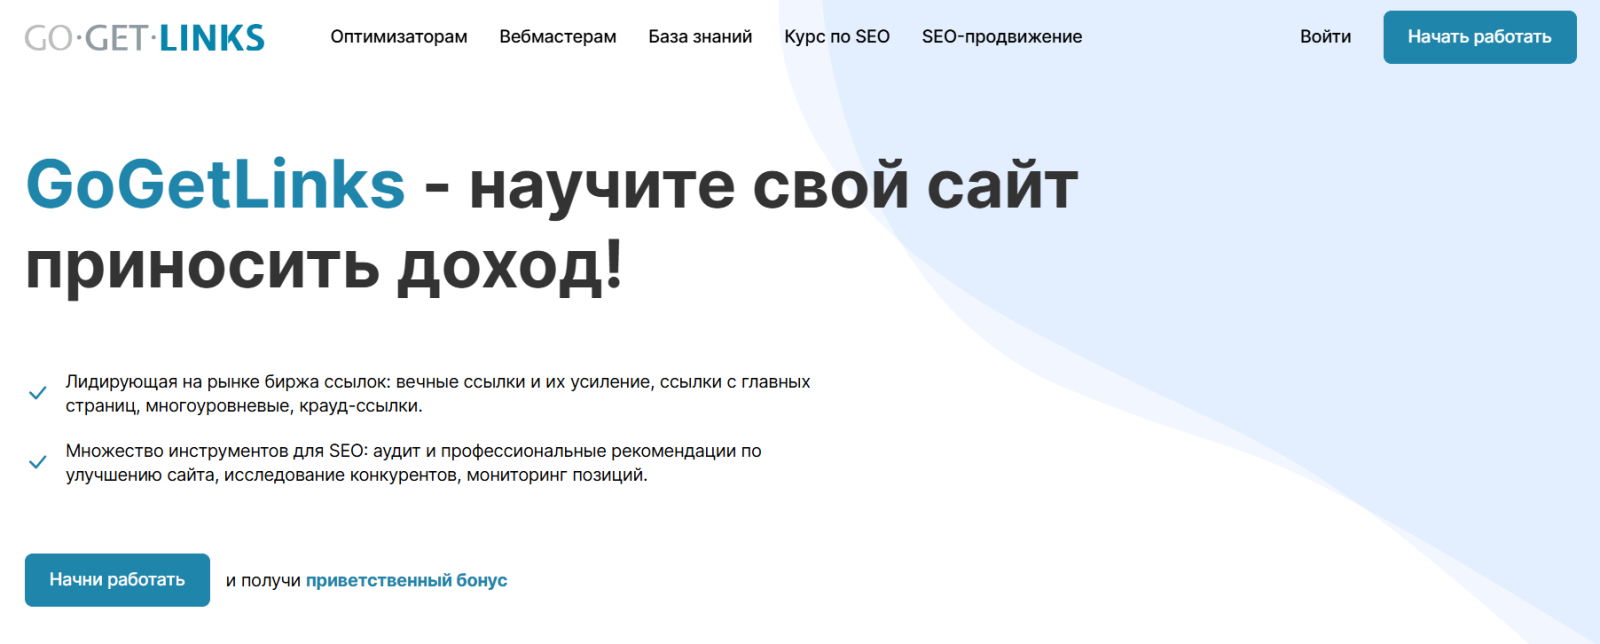Open the Вебмастерам menu item
Image resolution: width=1600 pixels, height=644 pixels.
point(558,37)
